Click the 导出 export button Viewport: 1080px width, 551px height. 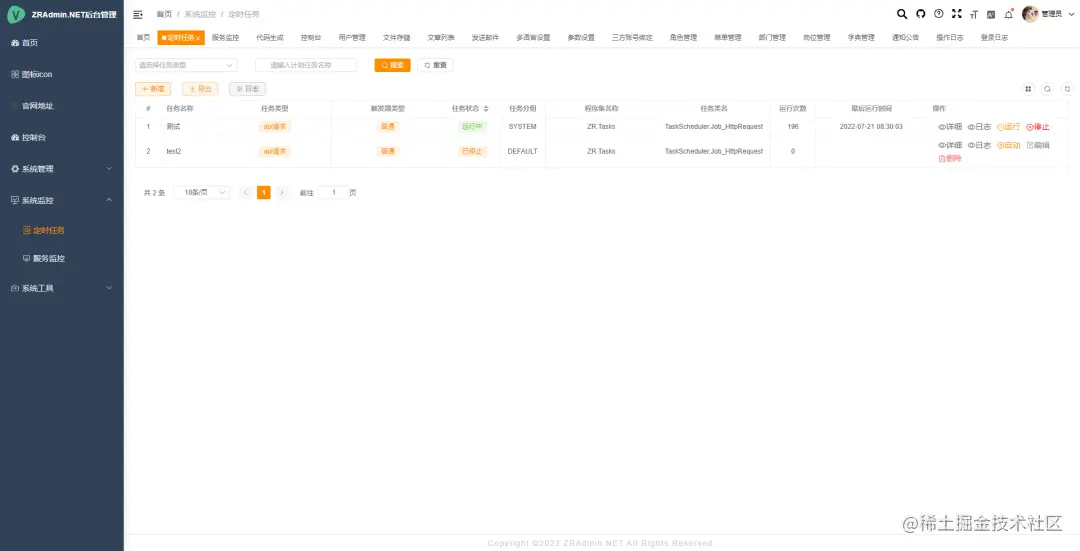[x=200, y=89]
